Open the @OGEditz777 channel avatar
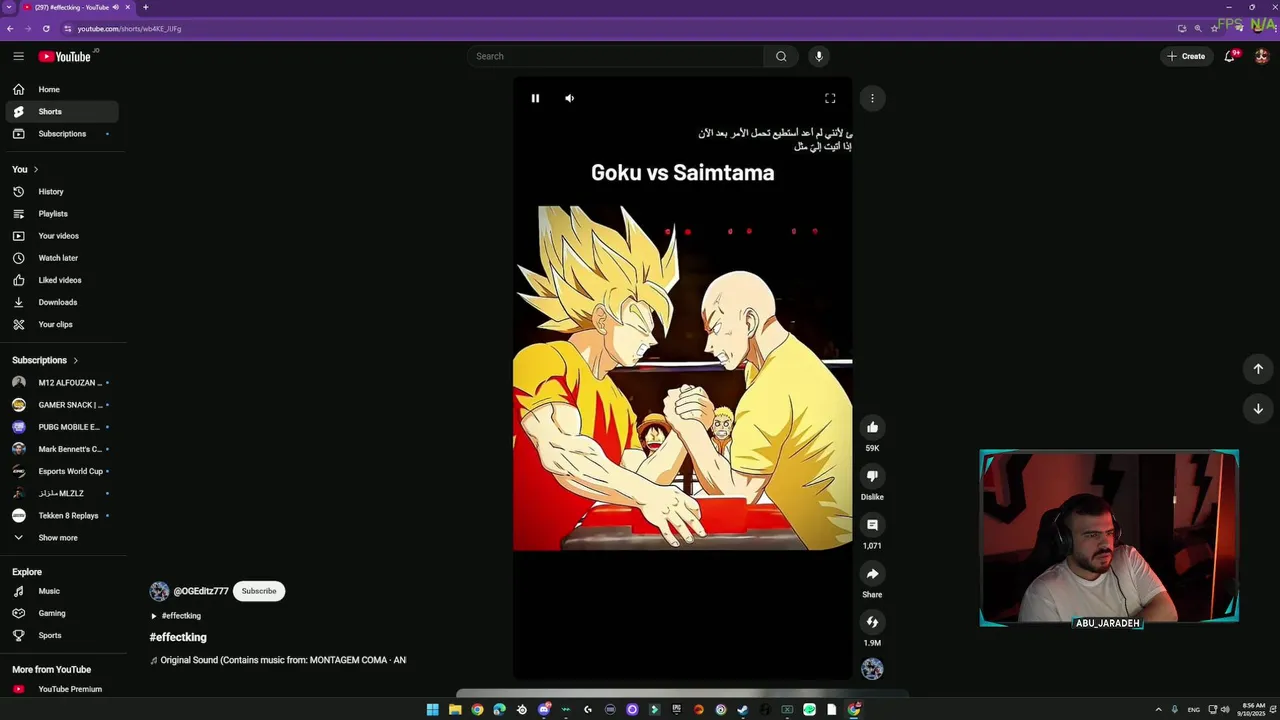The image size is (1280, 720). (x=159, y=591)
